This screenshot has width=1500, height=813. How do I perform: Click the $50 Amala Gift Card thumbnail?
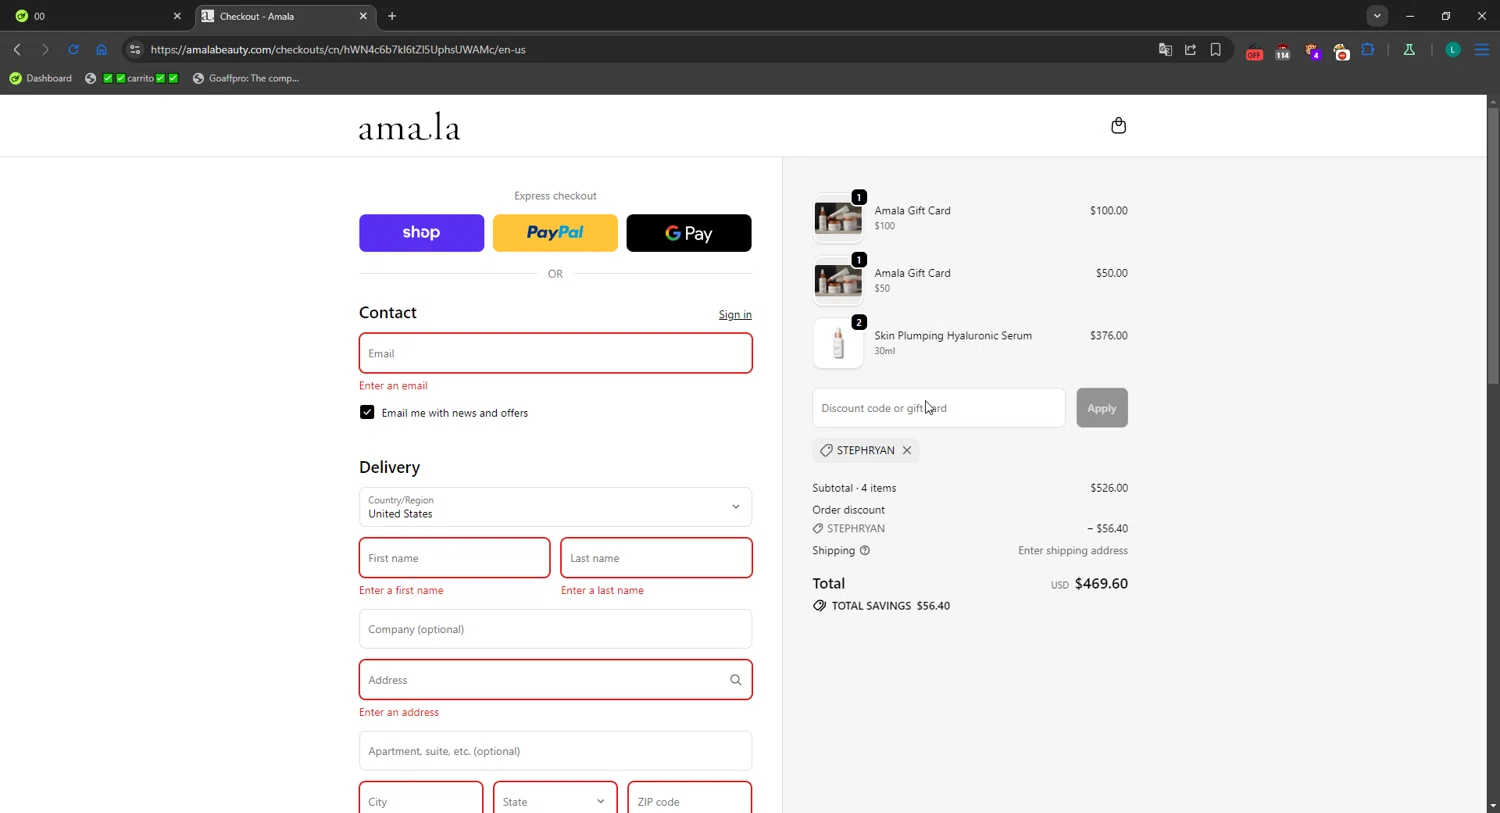838,281
